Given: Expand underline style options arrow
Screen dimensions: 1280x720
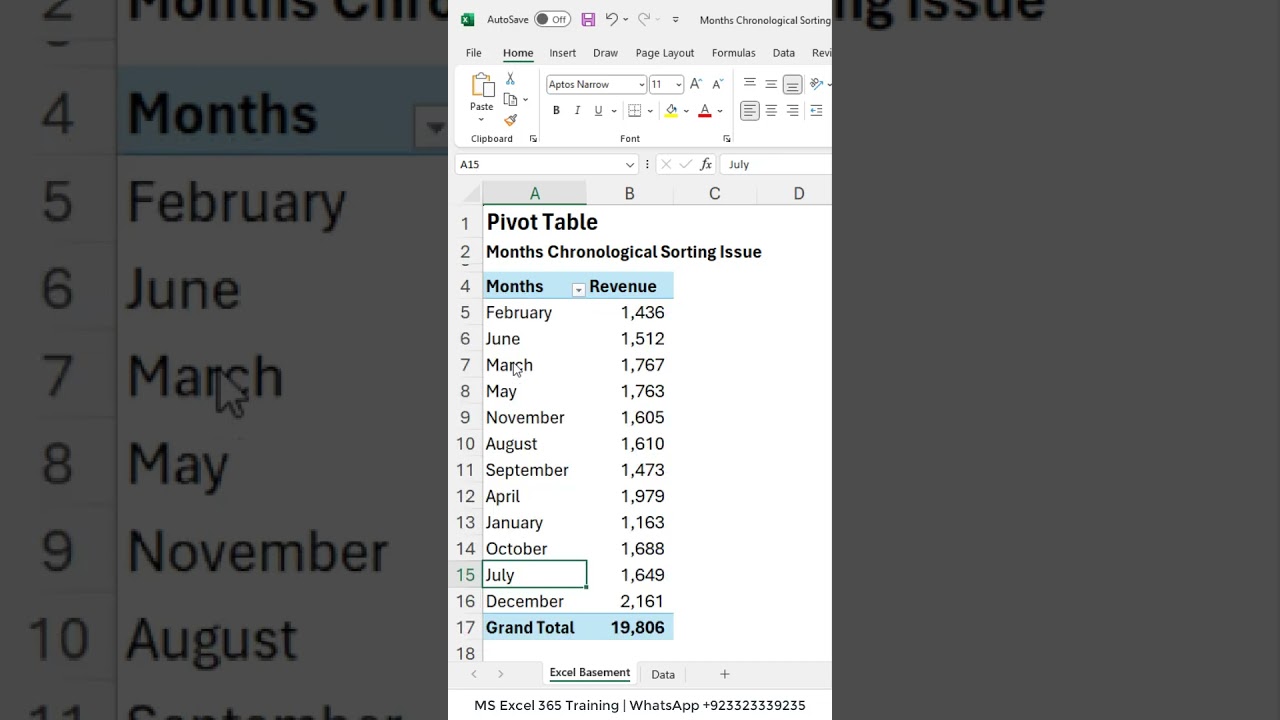Looking at the screenshot, I should tap(613, 111).
